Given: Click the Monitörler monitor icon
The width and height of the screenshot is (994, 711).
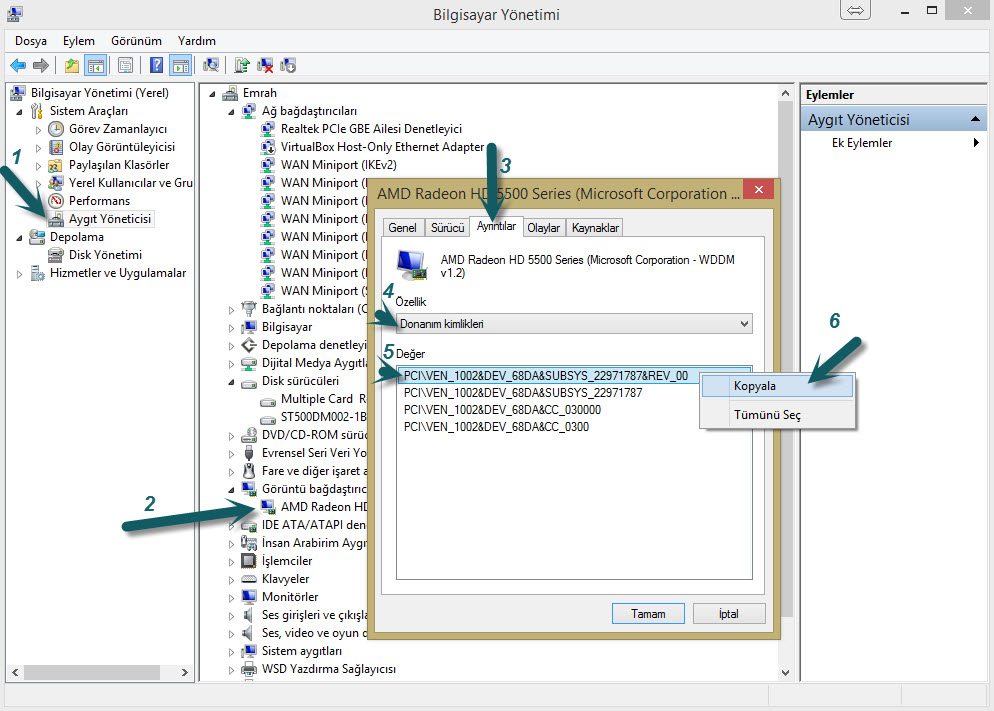Looking at the screenshot, I should point(249,597).
